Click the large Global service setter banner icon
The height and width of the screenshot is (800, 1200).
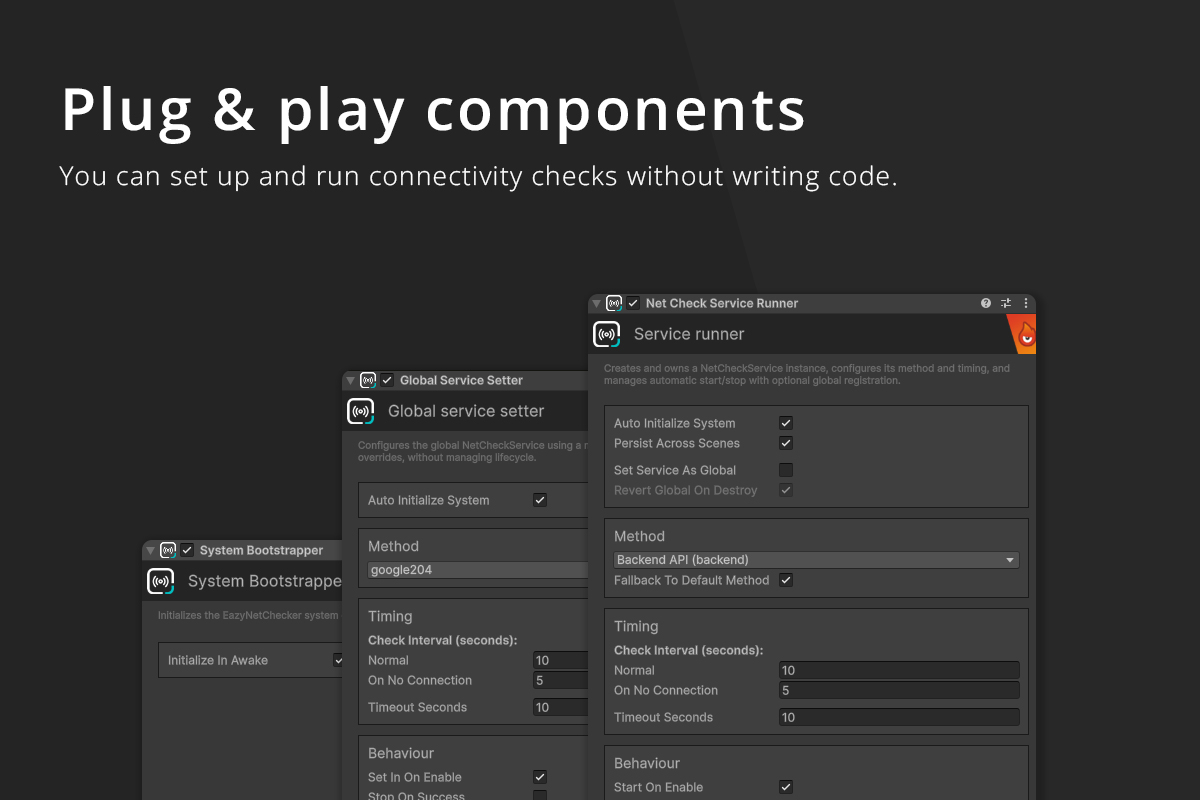pos(361,411)
